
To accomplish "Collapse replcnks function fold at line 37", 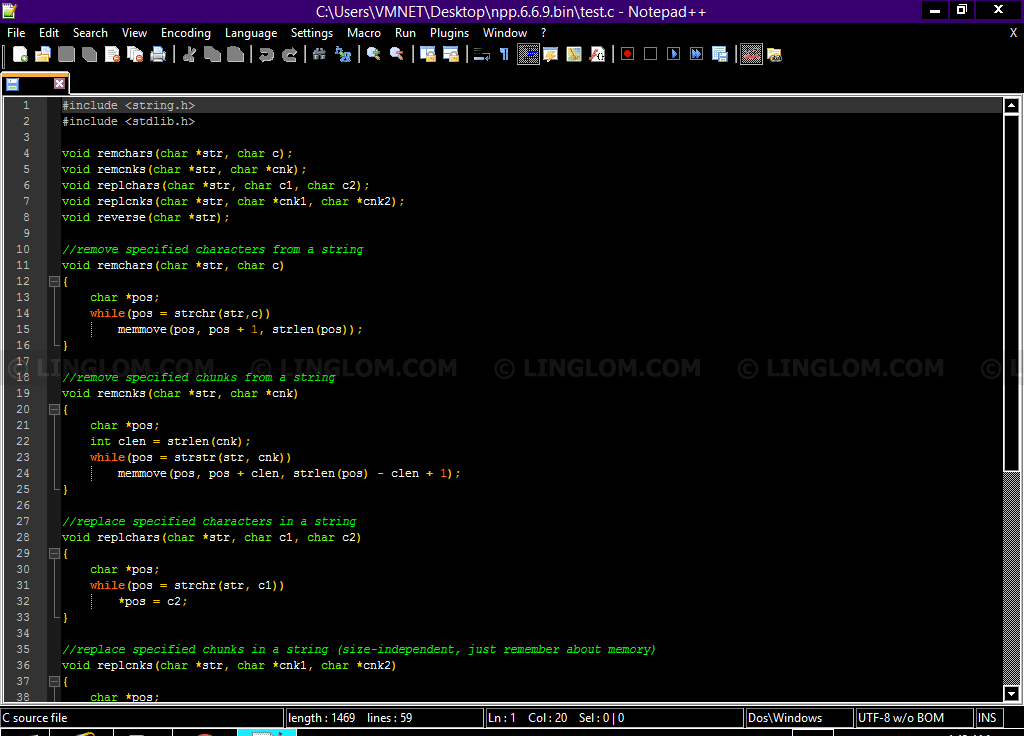I will 54,681.
